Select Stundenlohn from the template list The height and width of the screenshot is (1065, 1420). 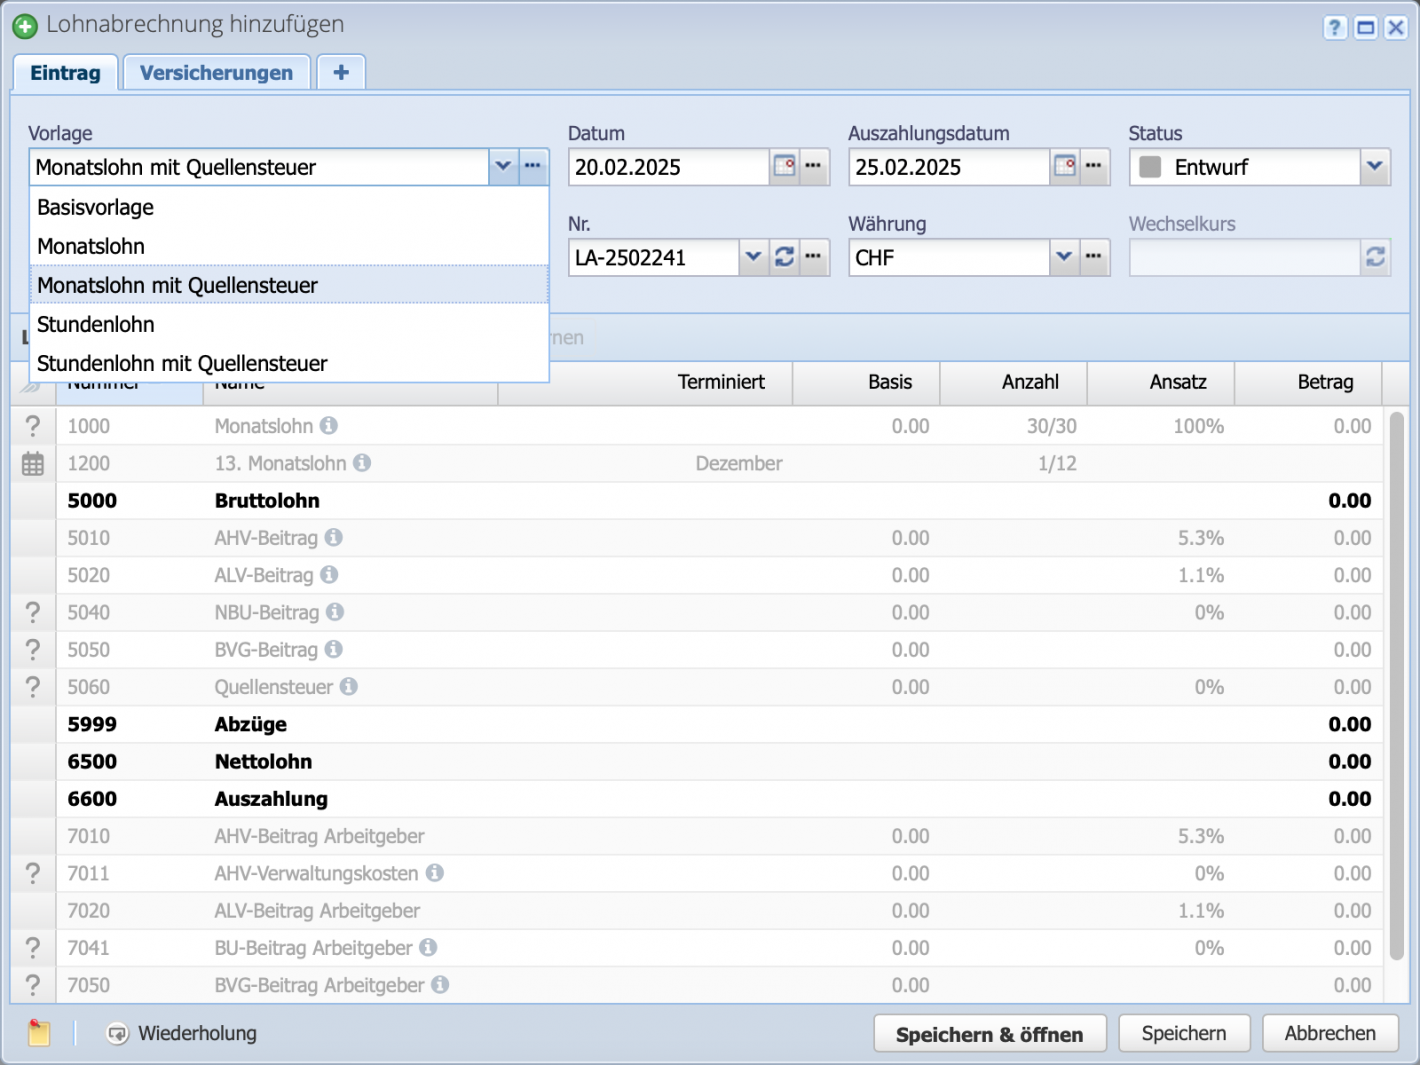tap(96, 324)
